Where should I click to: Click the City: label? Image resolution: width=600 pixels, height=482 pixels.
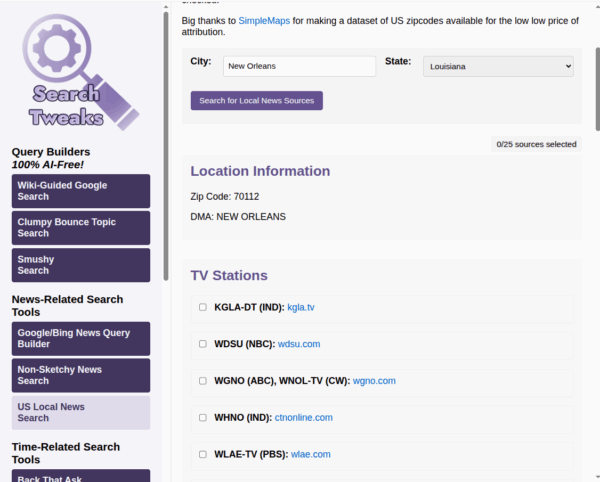(x=201, y=61)
